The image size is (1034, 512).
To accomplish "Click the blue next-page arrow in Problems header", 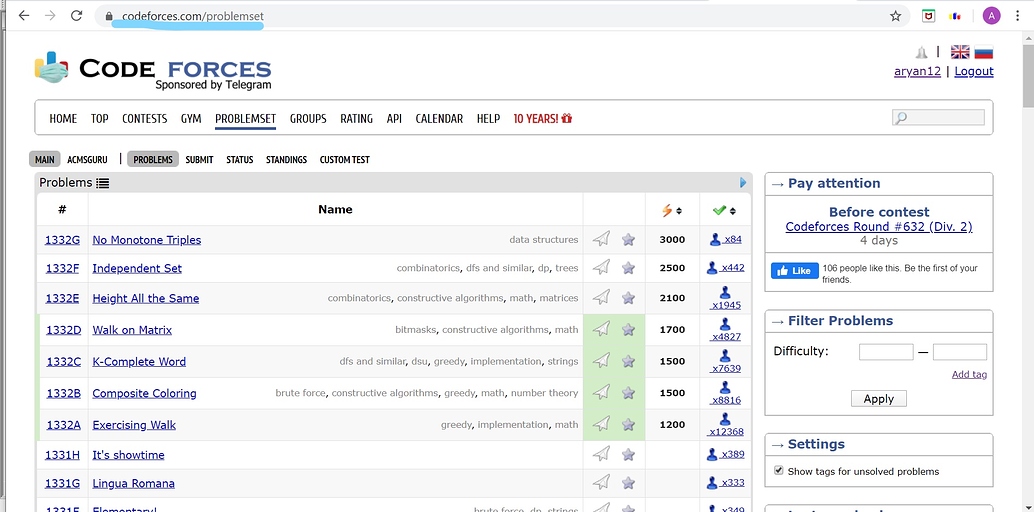I will pyautogui.click(x=743, y=183).
